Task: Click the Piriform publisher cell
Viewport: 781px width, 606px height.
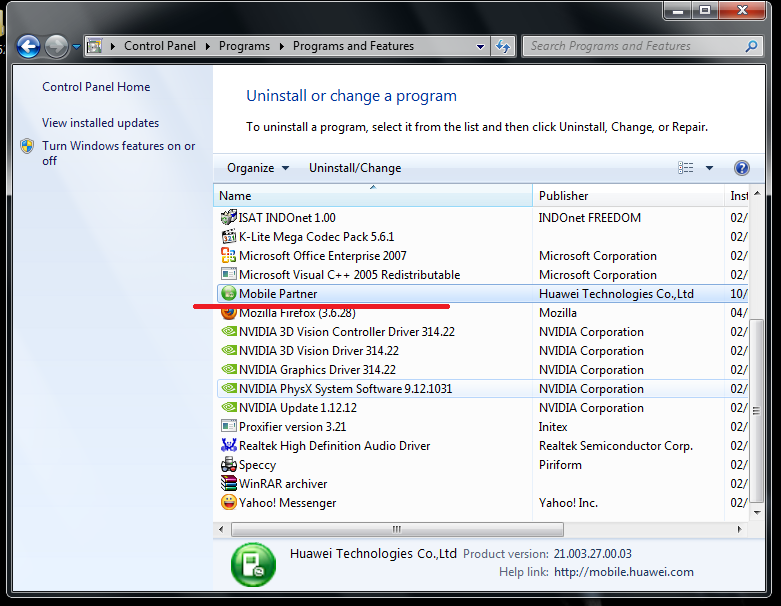Action: point(560,465)
